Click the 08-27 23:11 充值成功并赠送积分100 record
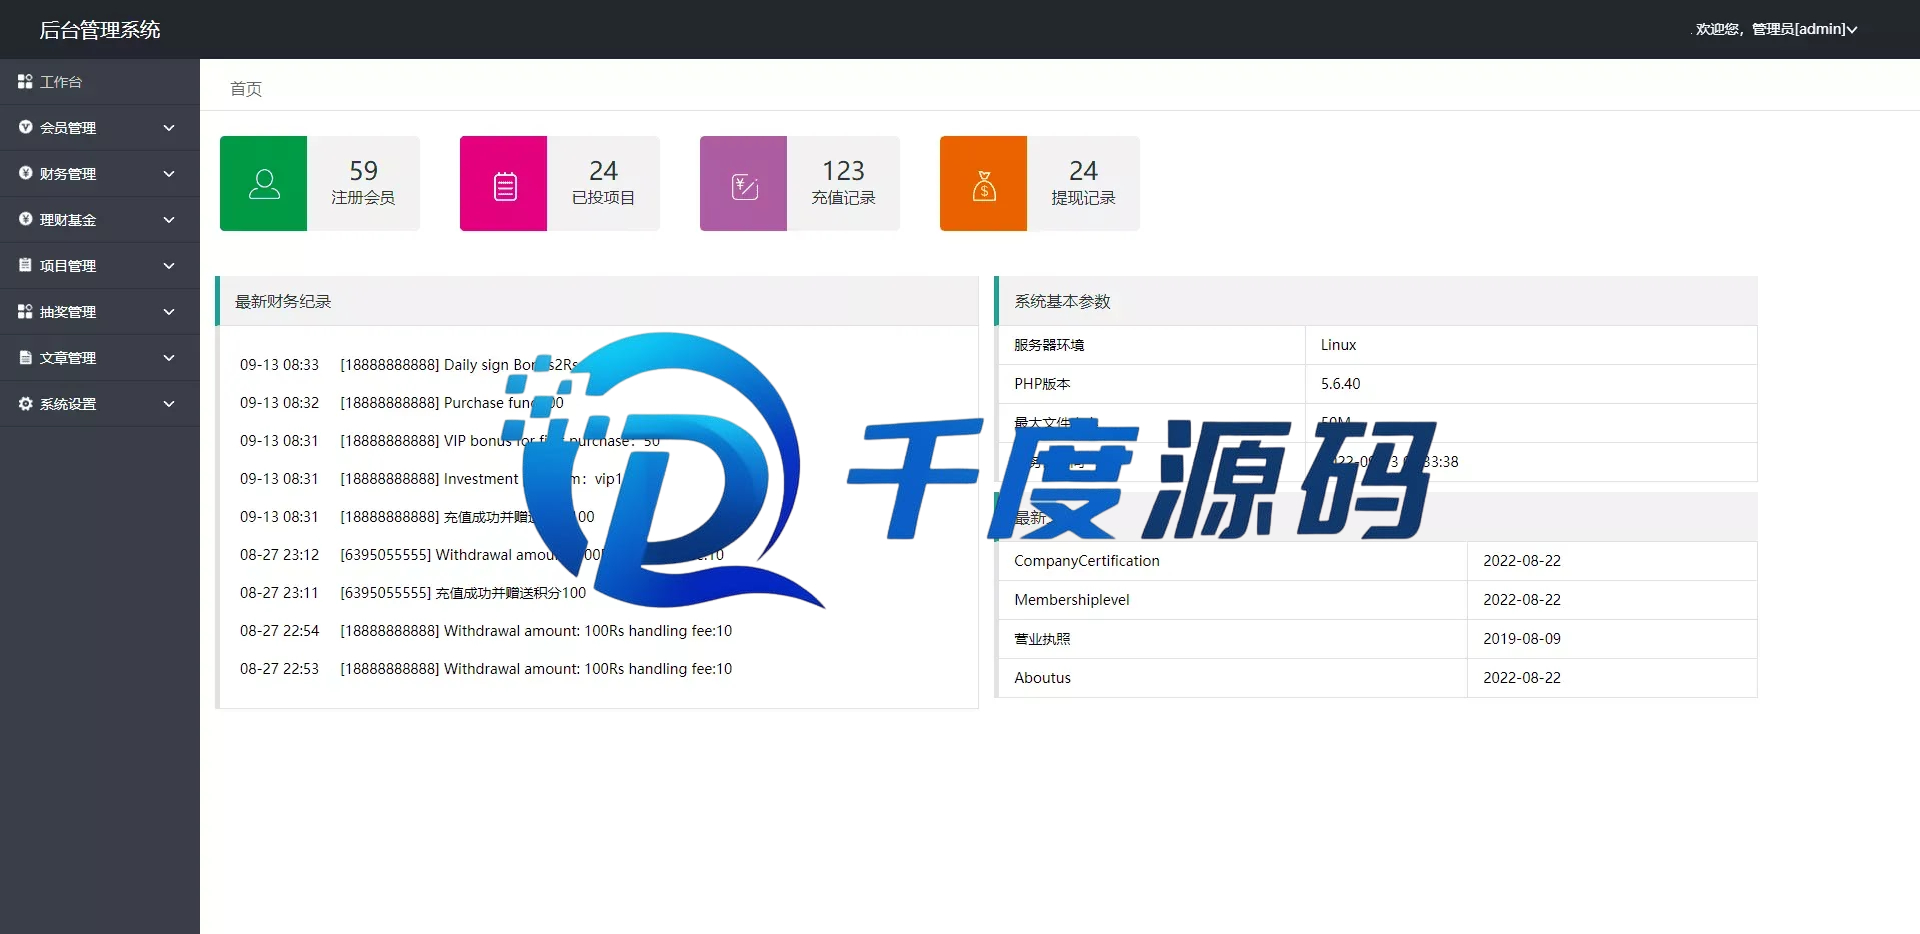1920x934 pixels. pyautogui.click(x=413, y=593)
